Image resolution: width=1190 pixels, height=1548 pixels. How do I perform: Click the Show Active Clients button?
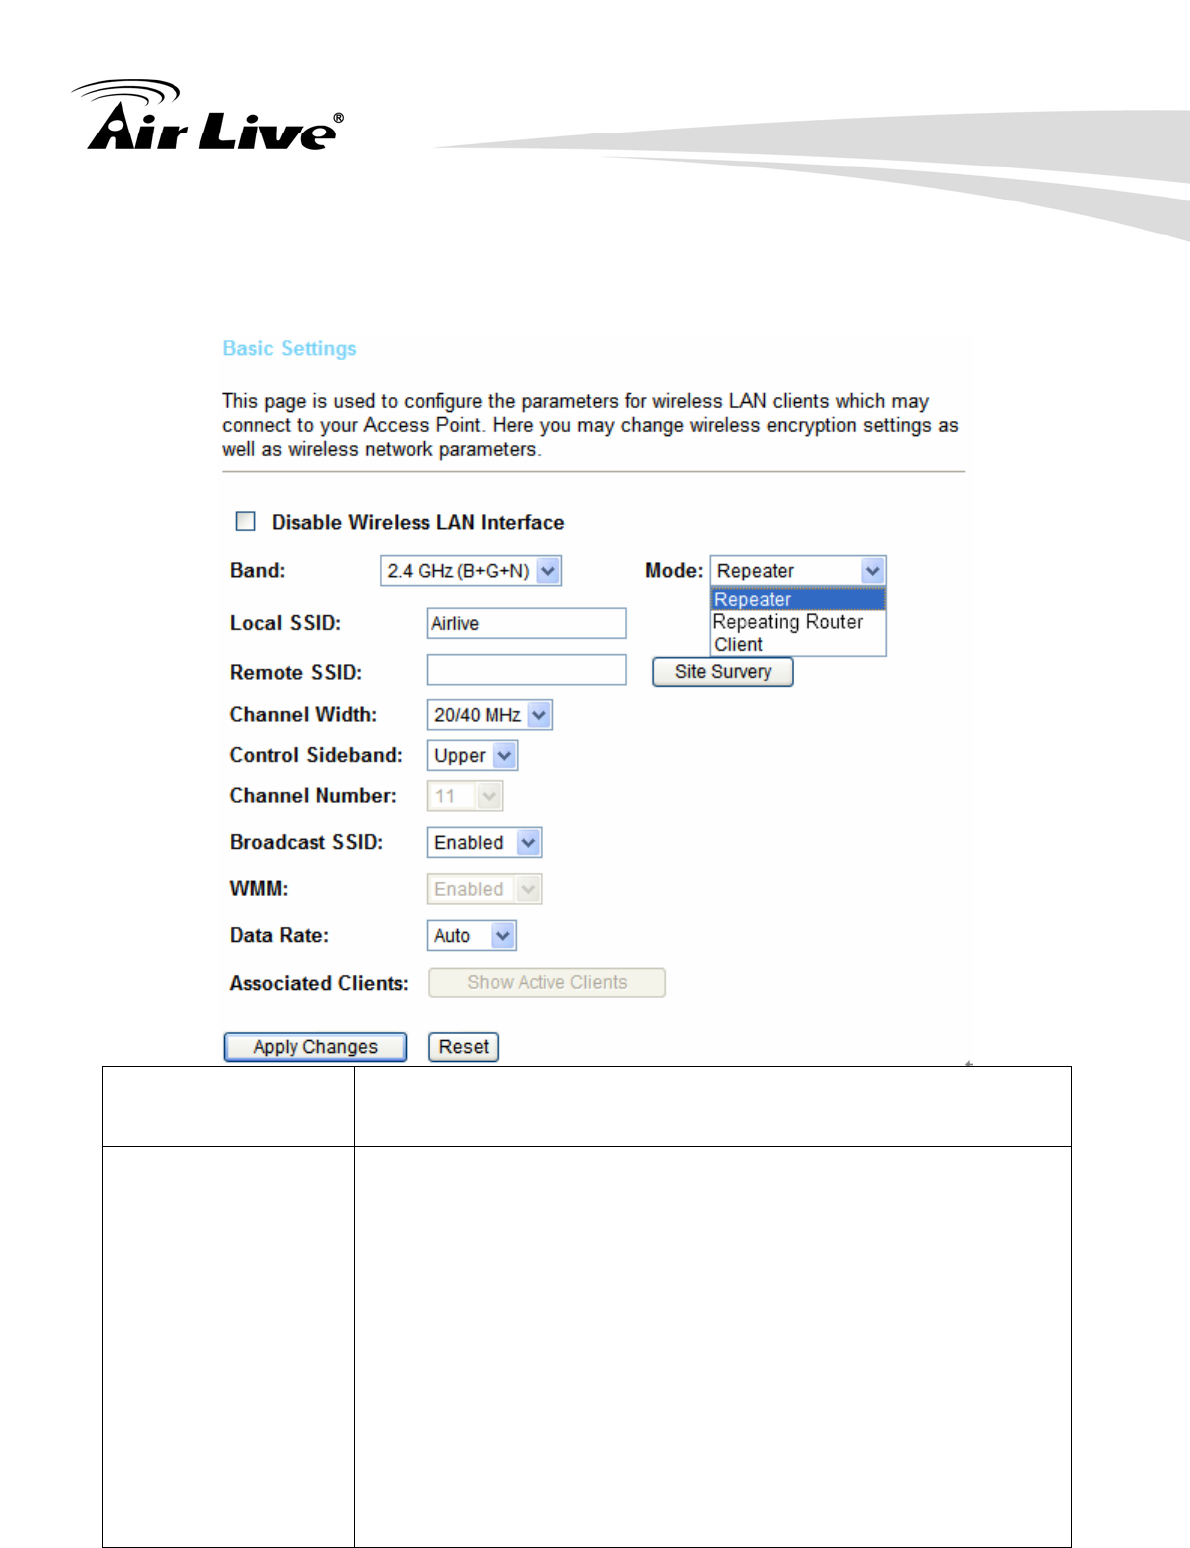point(547,983)
